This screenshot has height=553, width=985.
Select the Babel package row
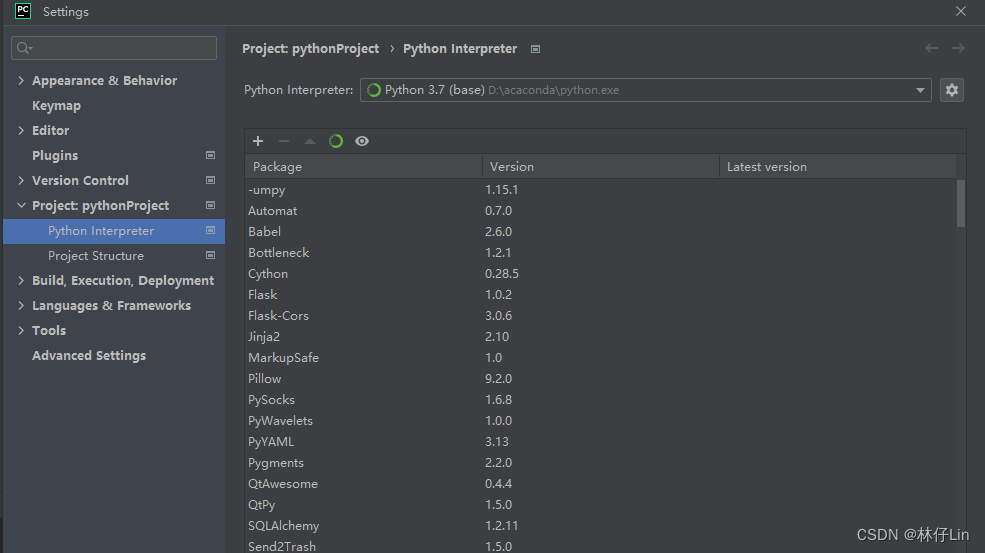tap(601, 232)
